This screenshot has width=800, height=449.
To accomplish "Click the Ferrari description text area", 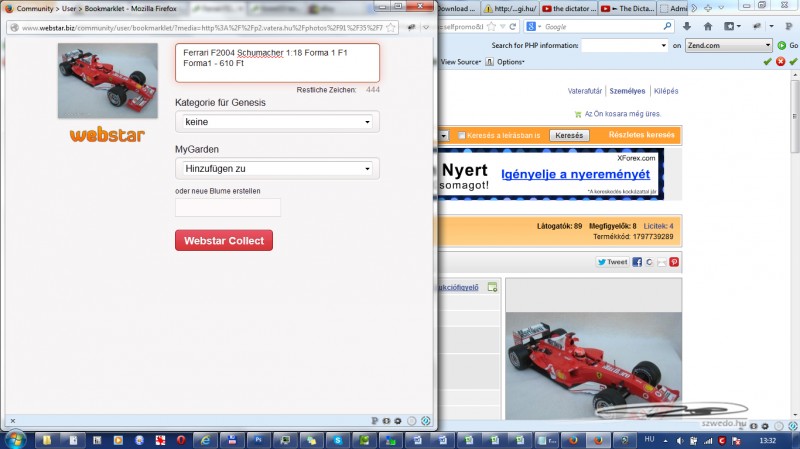I will 277,63.
